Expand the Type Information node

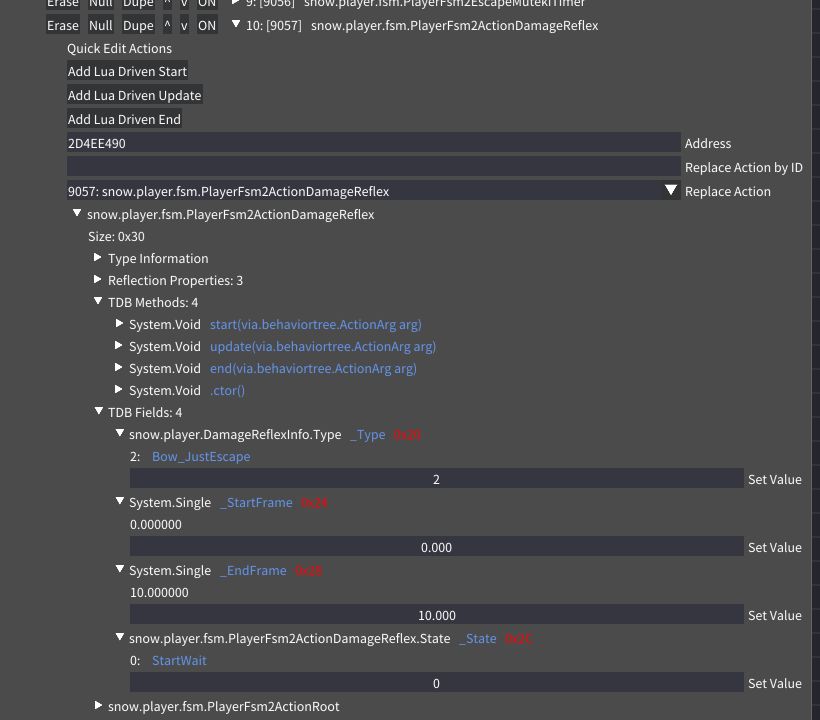(x=98, y=258)
